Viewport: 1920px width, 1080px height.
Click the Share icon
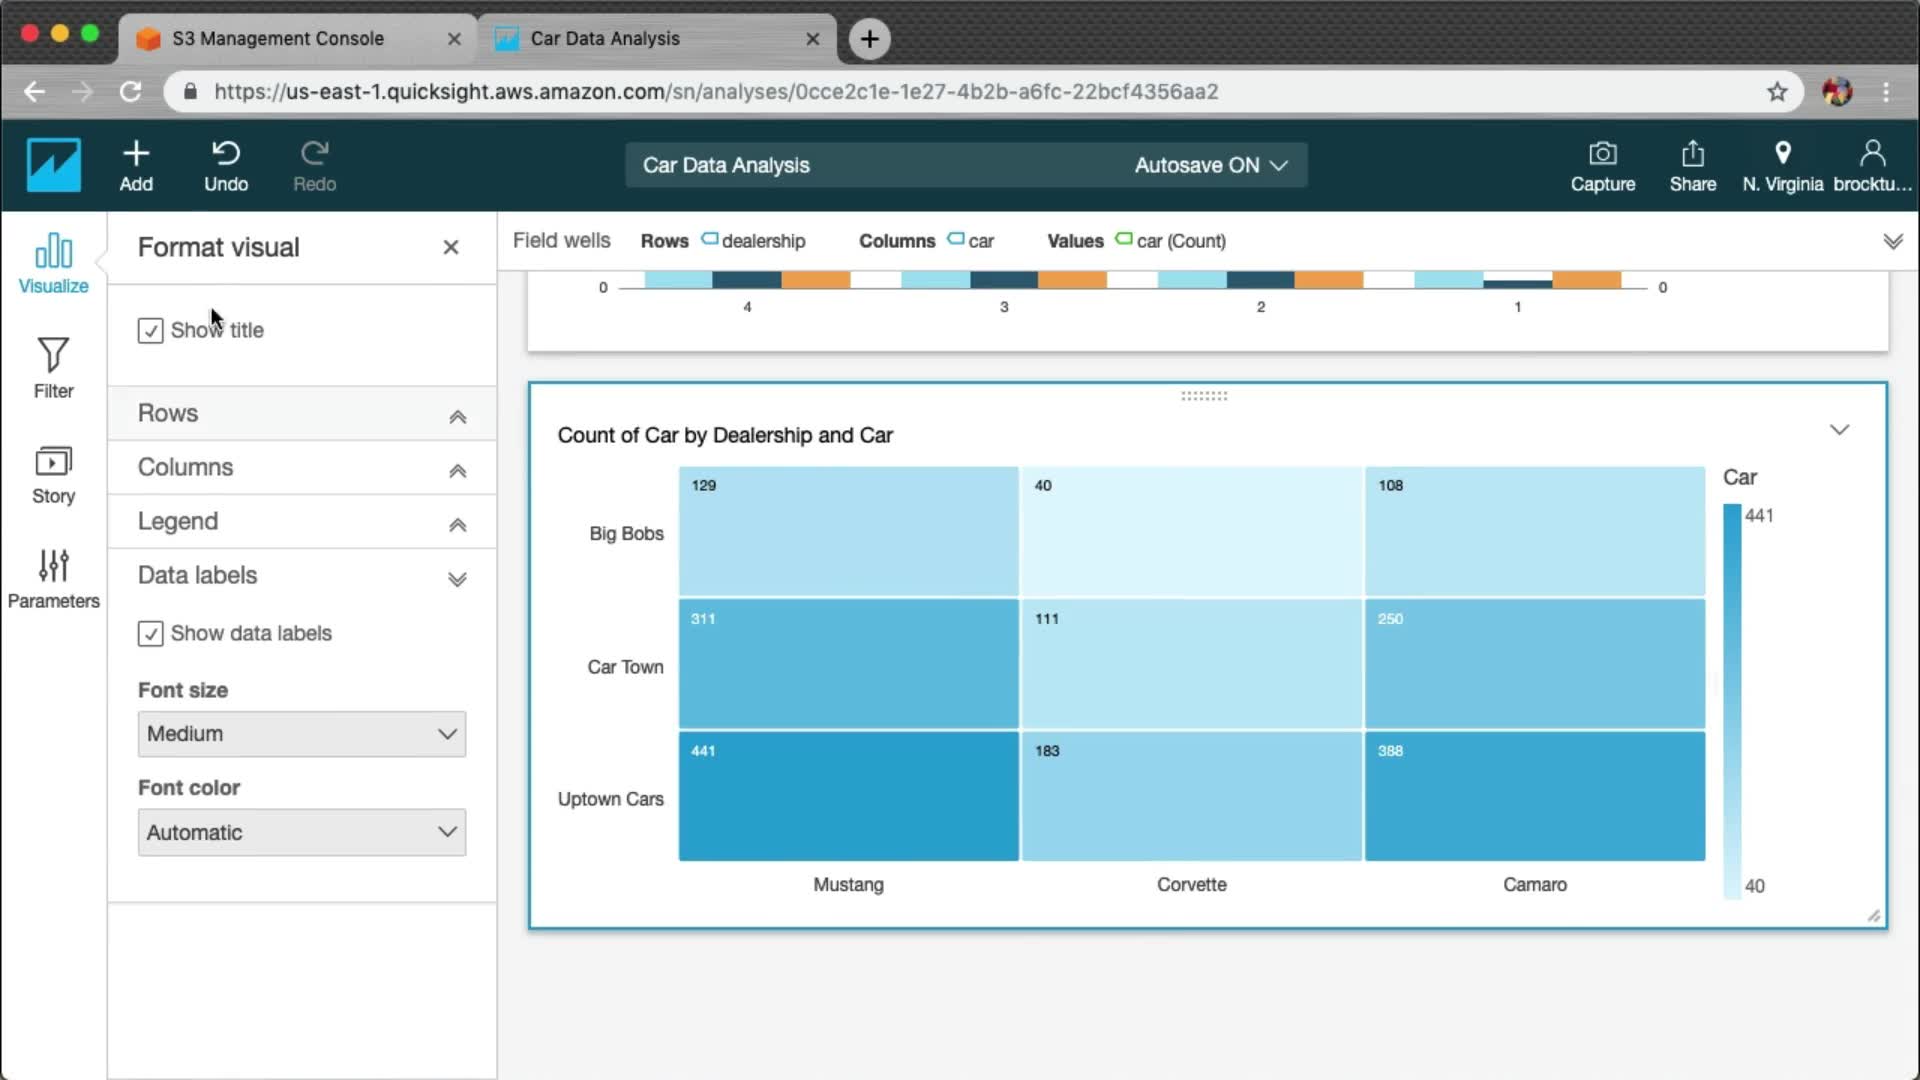(1692, 155)
